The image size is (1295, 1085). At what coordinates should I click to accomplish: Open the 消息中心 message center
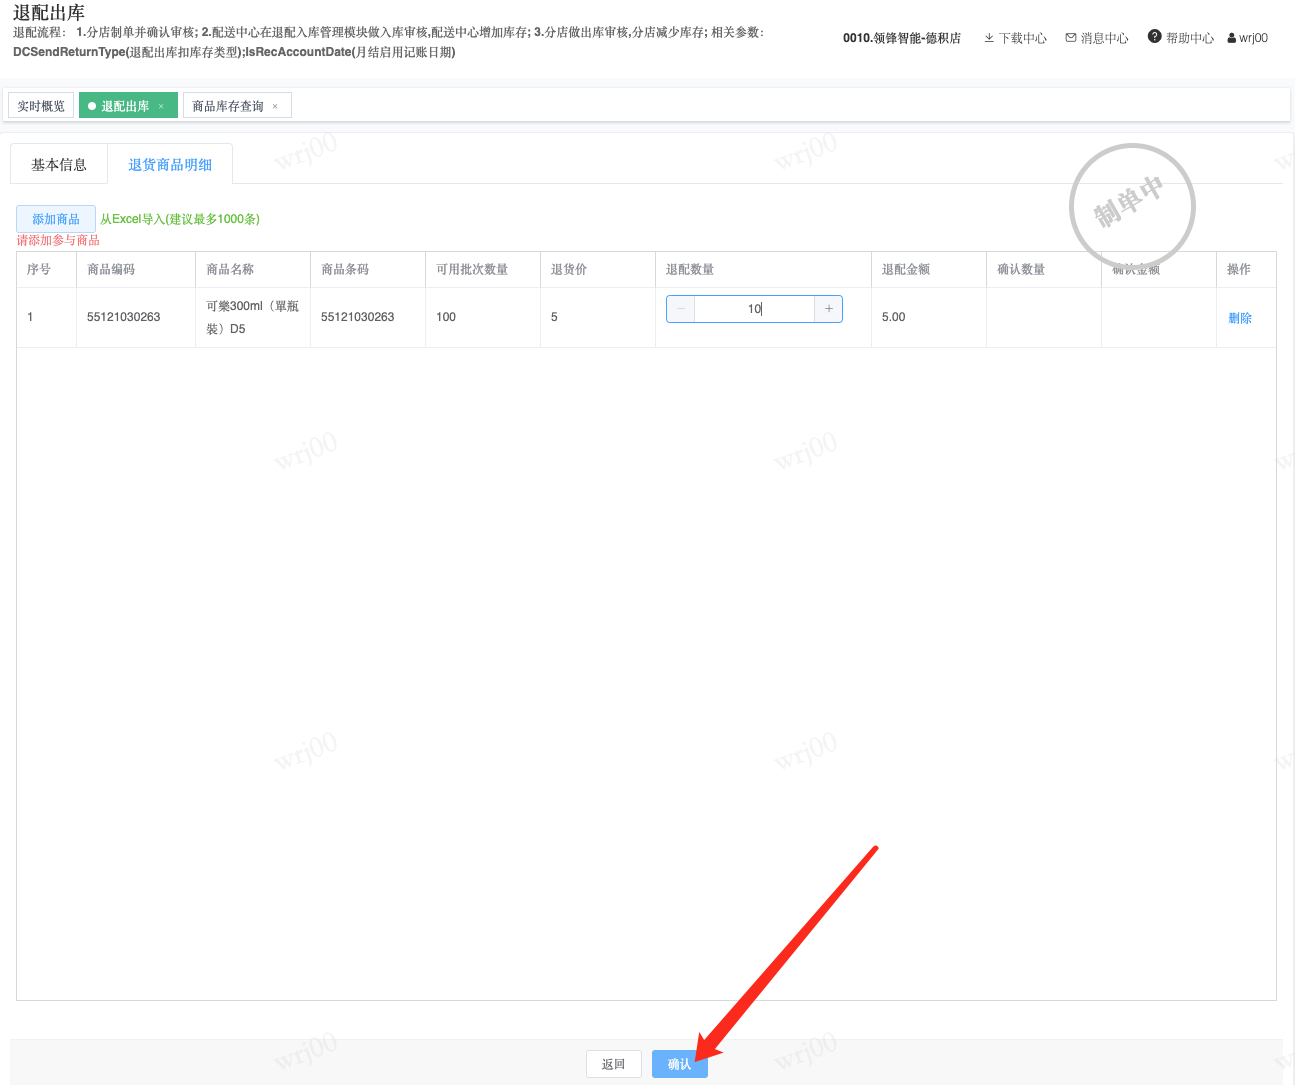[x=1097, y=38]
